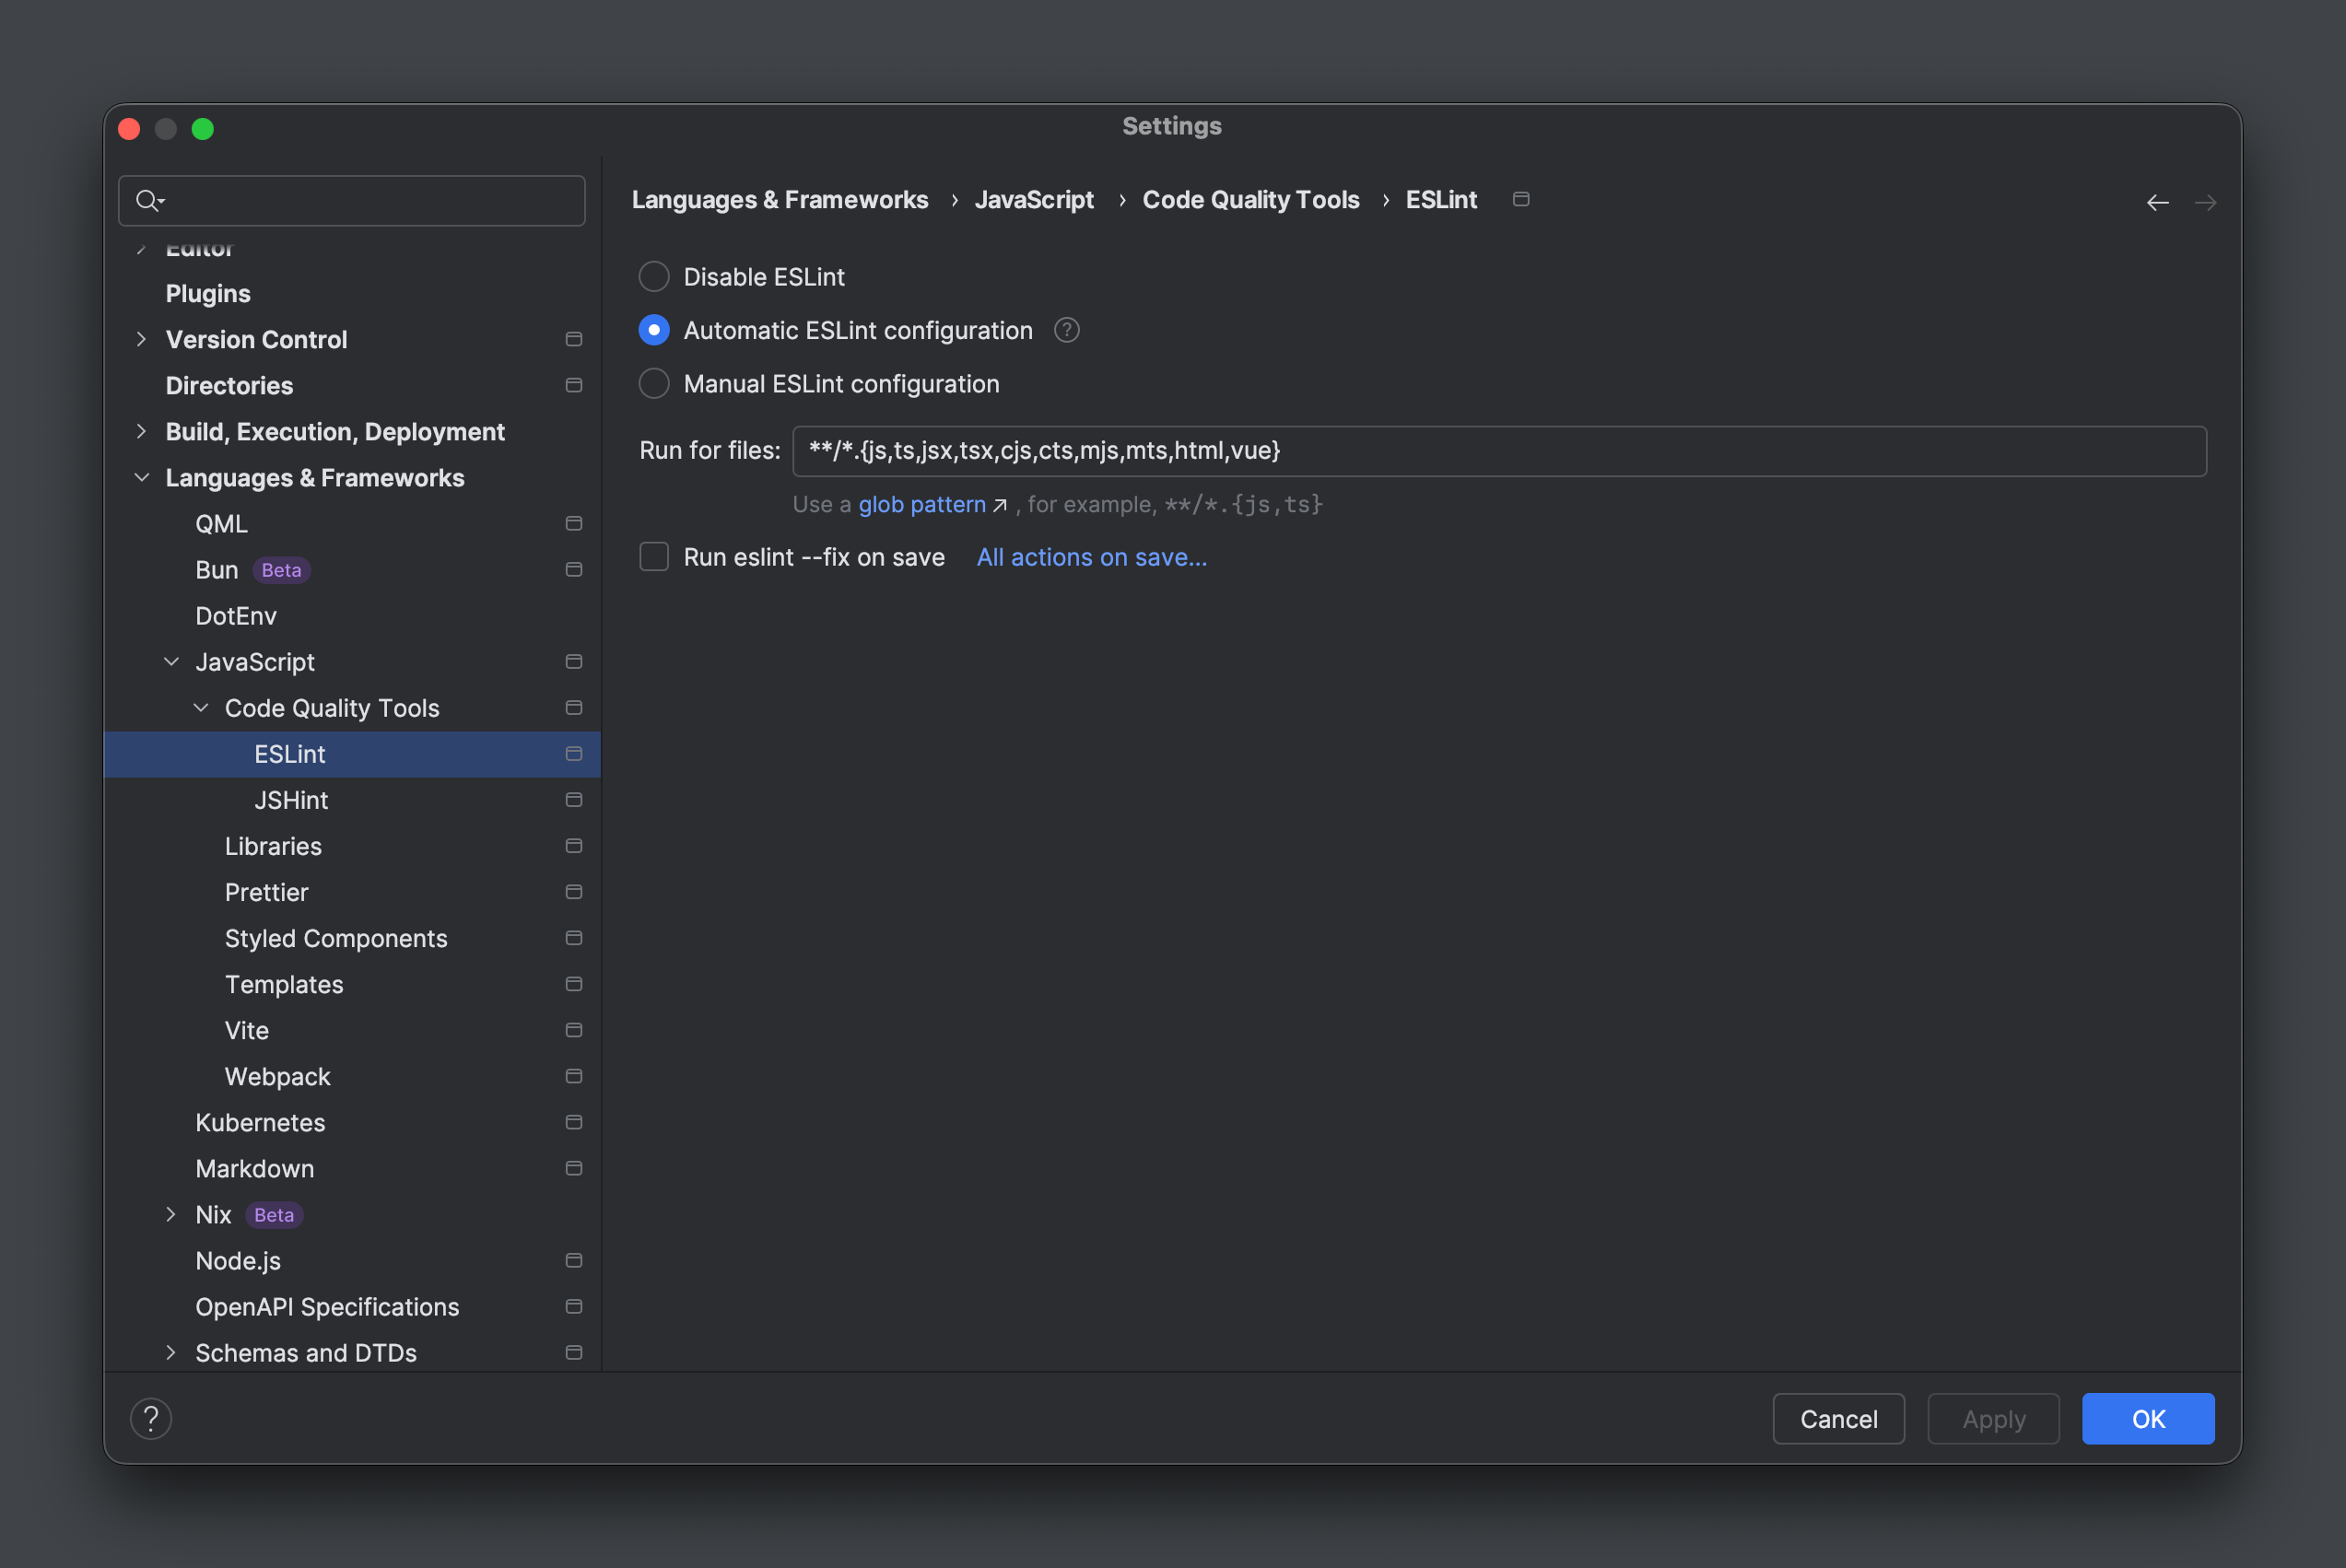Image resolution: width=2346 pixels, height=1568 pixels.
Task: Click the settings indicator icon beside Webpack
Action: (x=574, y=1076)
